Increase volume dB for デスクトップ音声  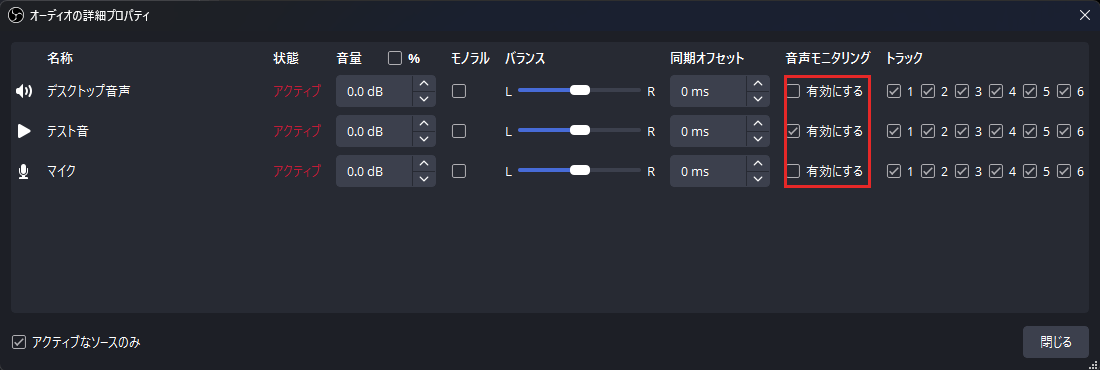point(424,84)
